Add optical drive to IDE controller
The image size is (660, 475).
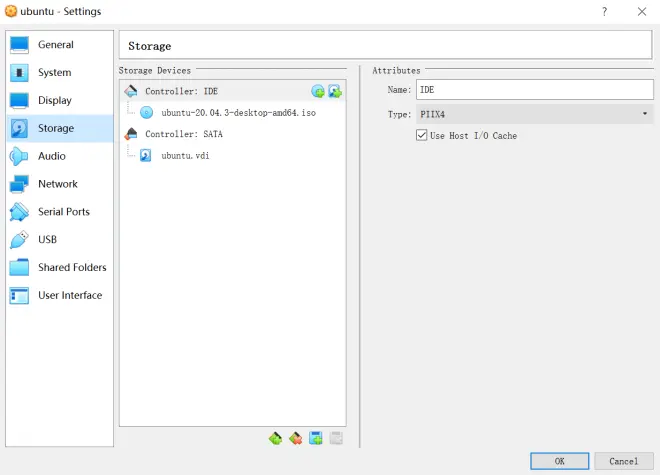tap(318, 91)
